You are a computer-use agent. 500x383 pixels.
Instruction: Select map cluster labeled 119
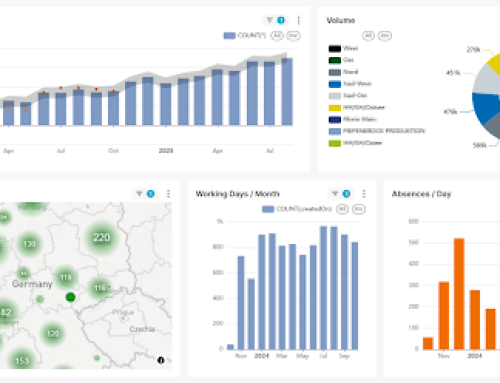(x=66, y=277)
